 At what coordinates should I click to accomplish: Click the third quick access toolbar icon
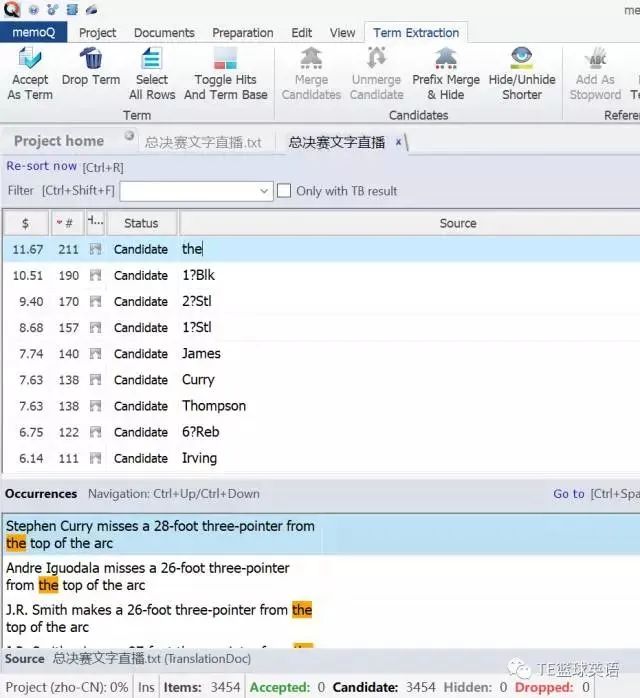pos(53,9)
